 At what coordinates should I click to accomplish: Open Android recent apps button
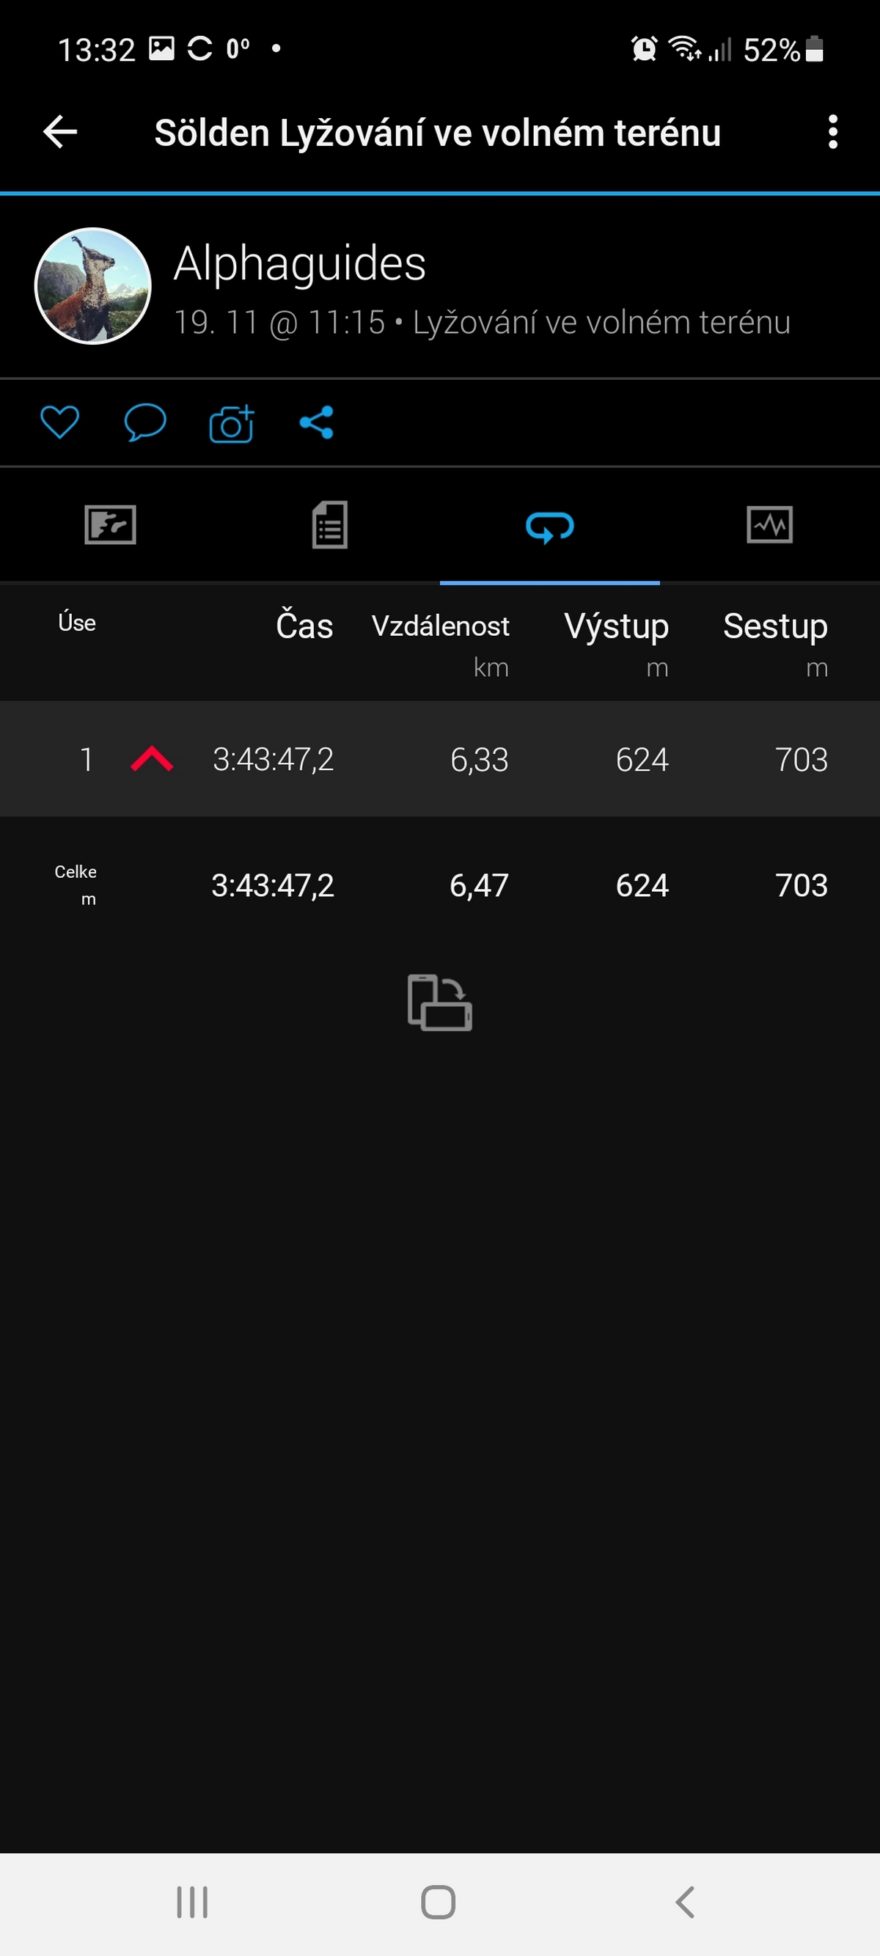point(192,1902)
